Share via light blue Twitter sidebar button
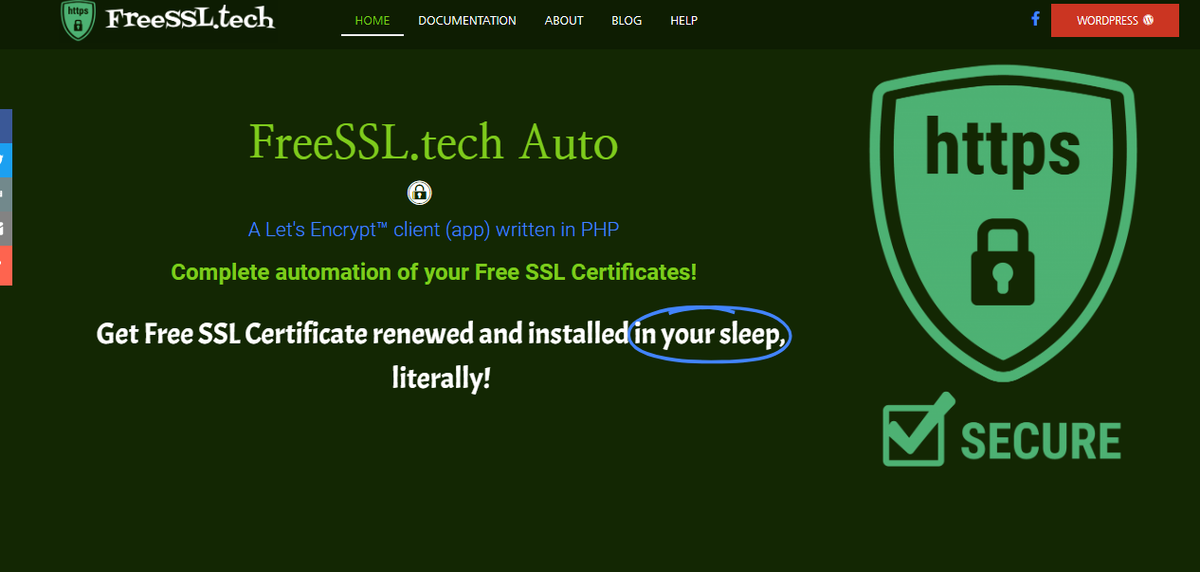The width and height of the screenshot is (1200, 572). coord(5,160)
